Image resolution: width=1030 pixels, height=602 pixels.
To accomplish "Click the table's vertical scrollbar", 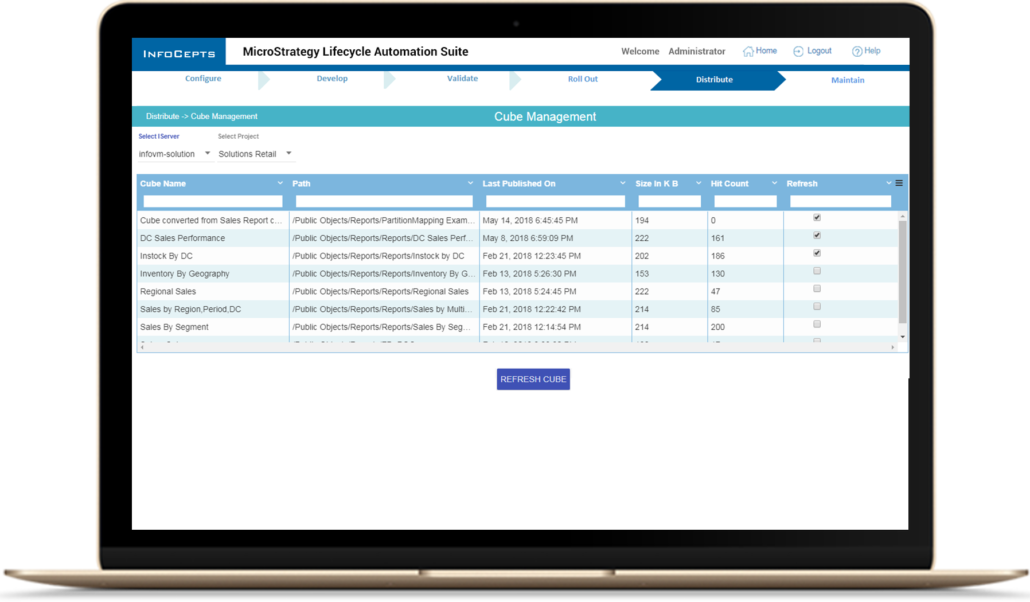I will click(903, 270).
